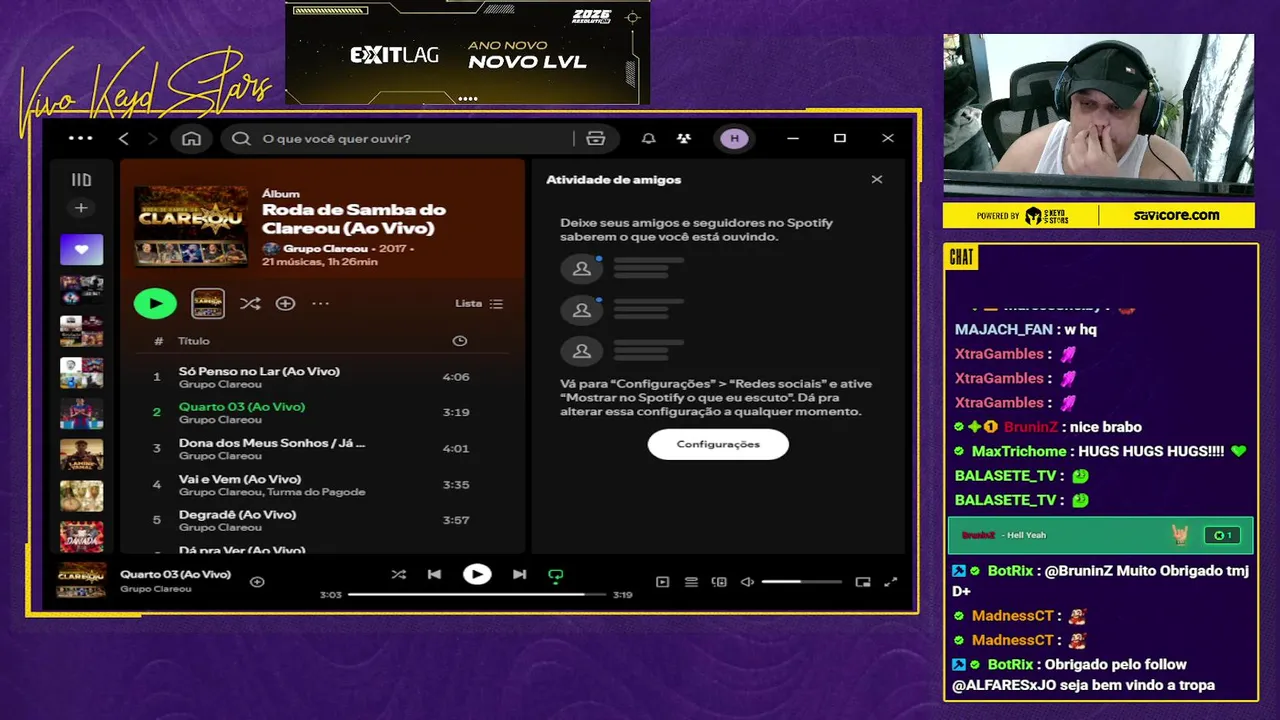The height and width of the screenshot is (720, 1280).
Task: Click the ExitLag banner at the top
Action: pyautogui.click(x=467, y=52)
